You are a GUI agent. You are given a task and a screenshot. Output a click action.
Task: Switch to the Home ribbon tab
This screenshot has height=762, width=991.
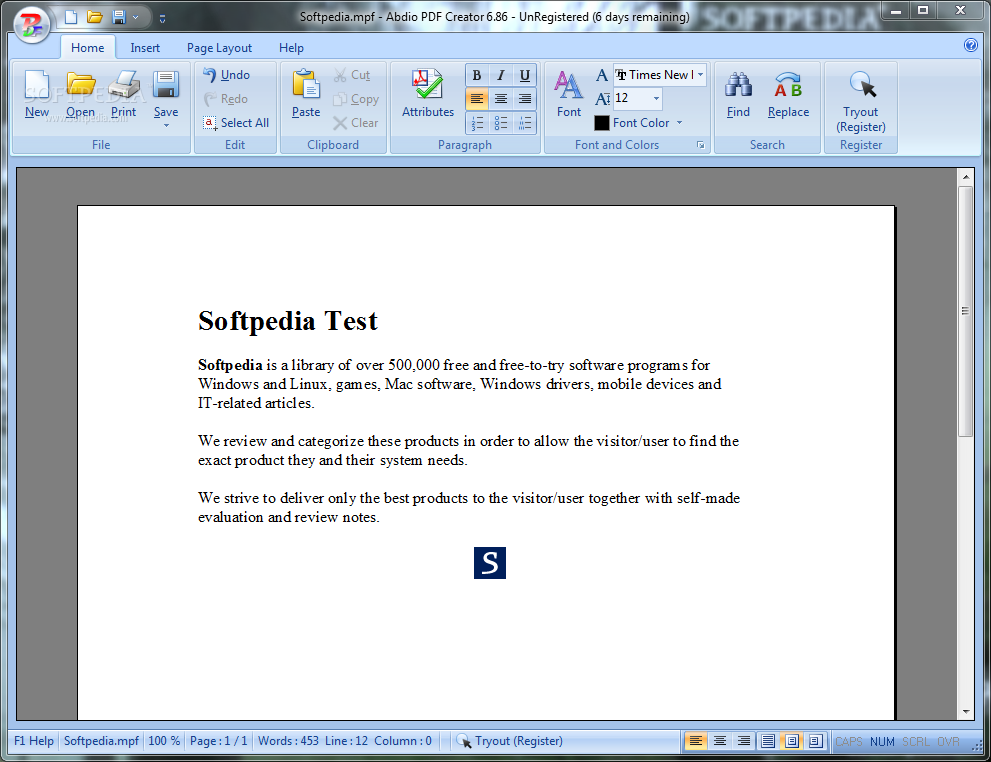click(88, 47)
